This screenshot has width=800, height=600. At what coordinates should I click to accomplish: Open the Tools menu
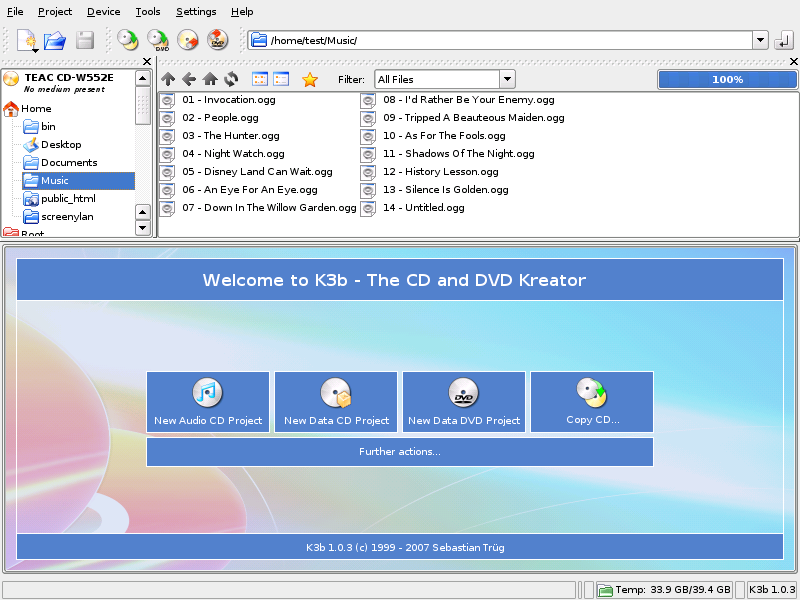coord(147,12)
